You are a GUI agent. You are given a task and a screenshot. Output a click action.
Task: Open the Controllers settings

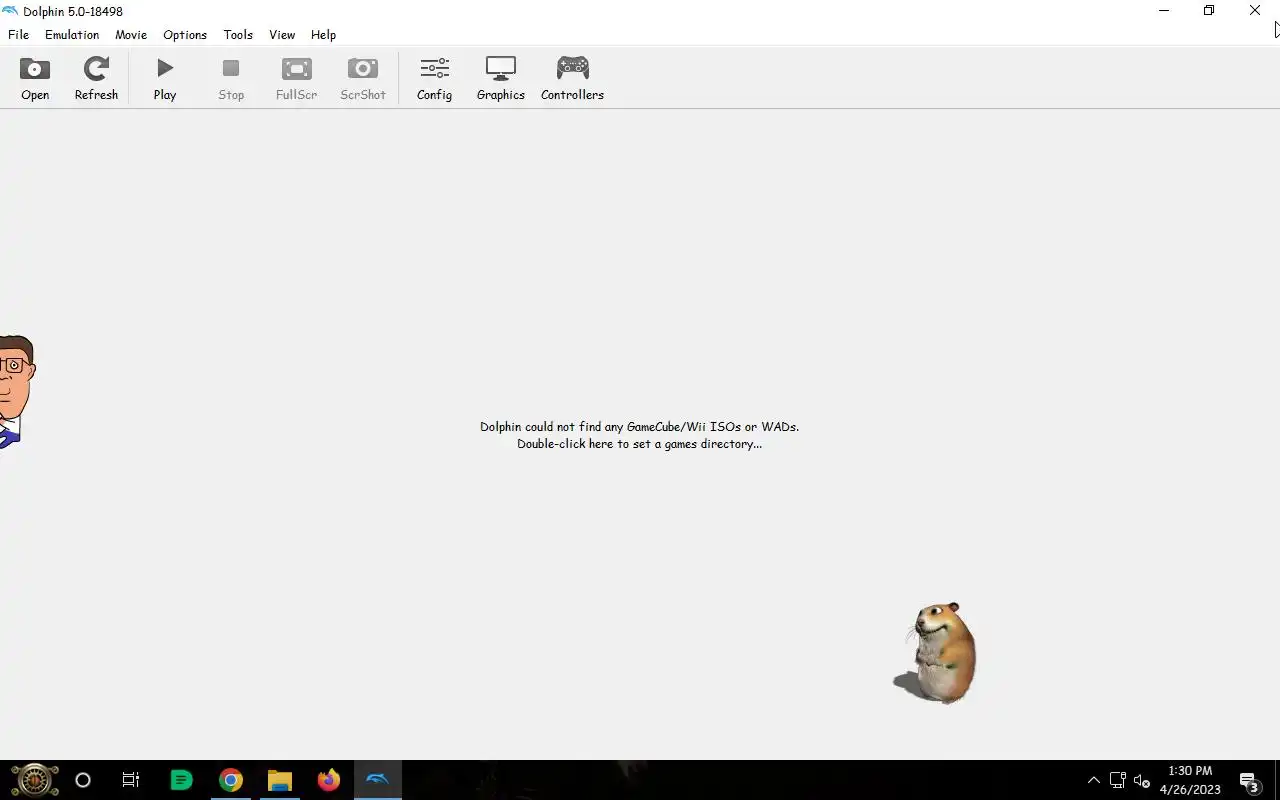pyautogui.click(x=572, y=79)
